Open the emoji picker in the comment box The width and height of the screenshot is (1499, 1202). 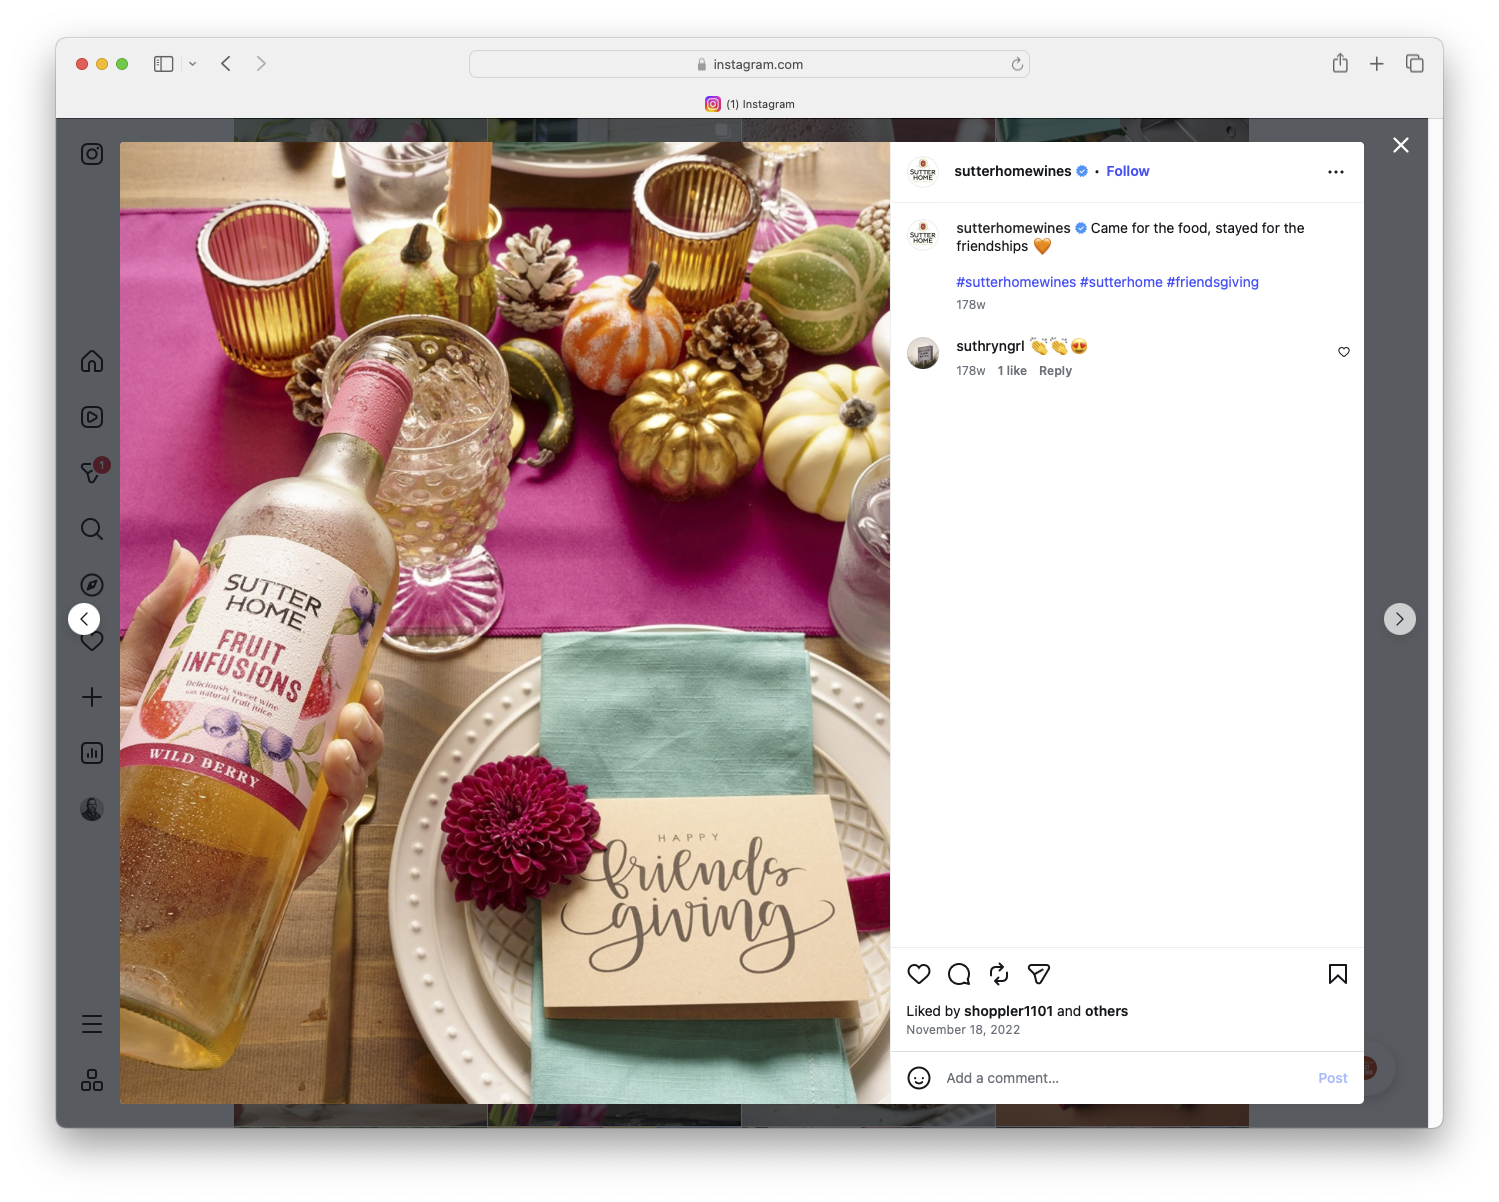919,1078
